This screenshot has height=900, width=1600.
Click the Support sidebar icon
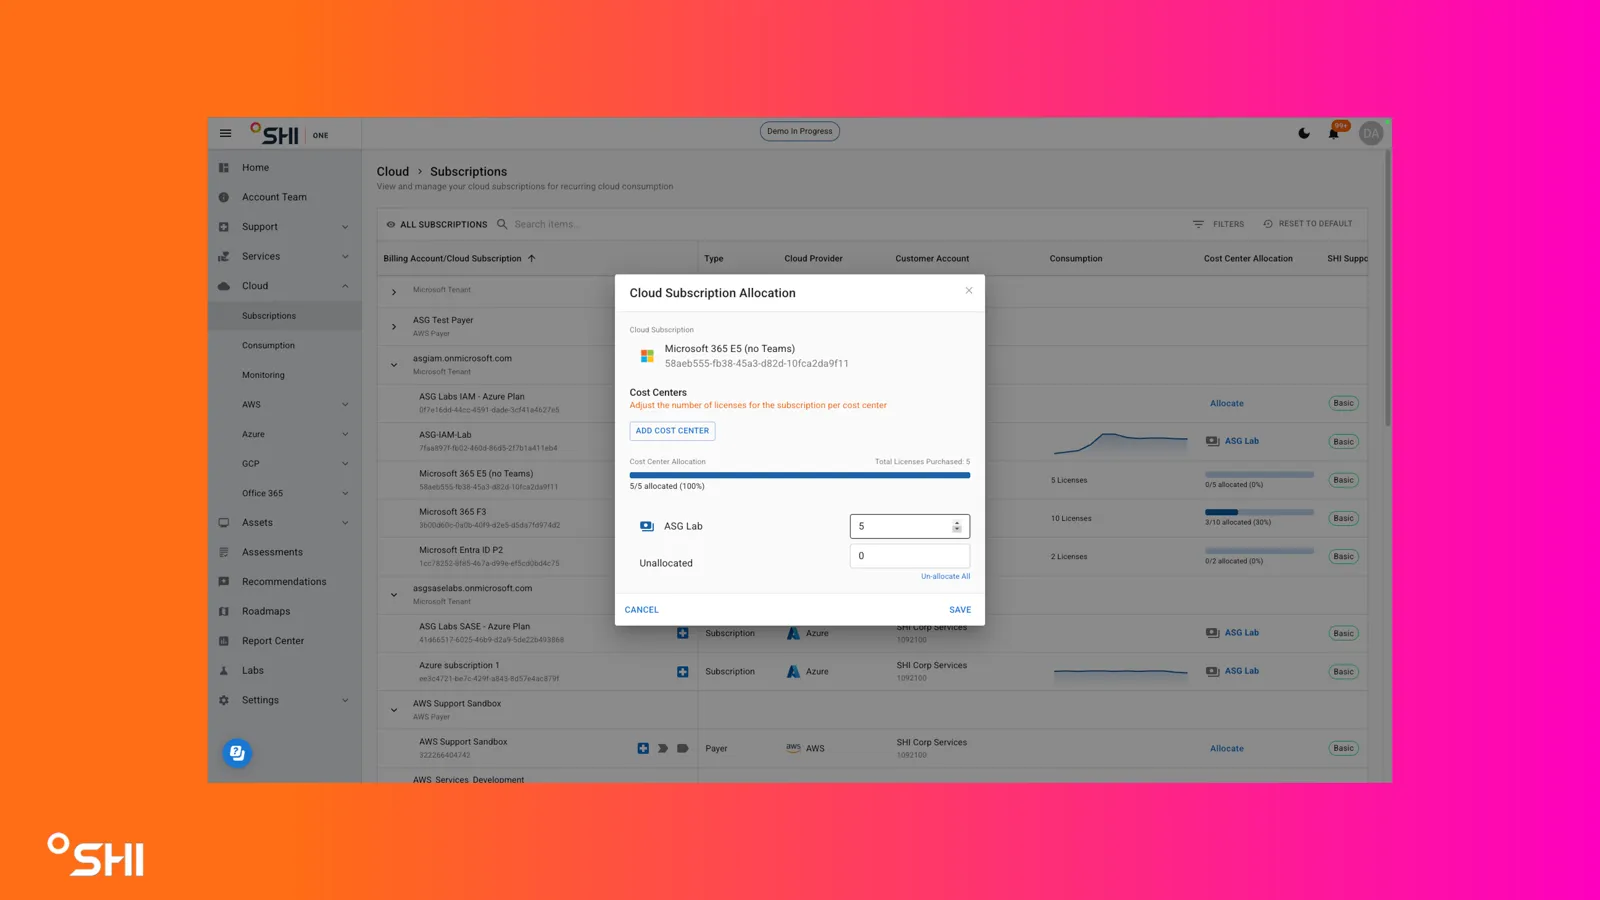coord(224,227)
